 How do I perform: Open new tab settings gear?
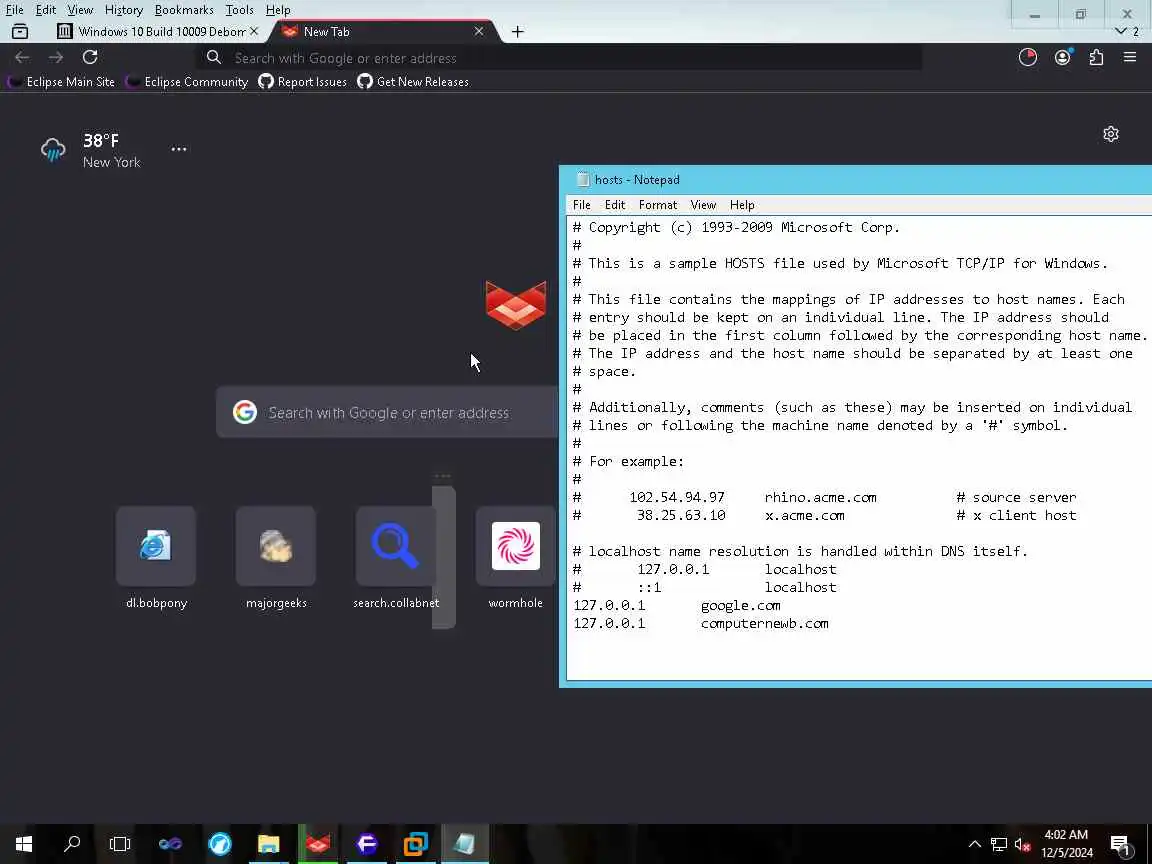(x=1111, y=134)
